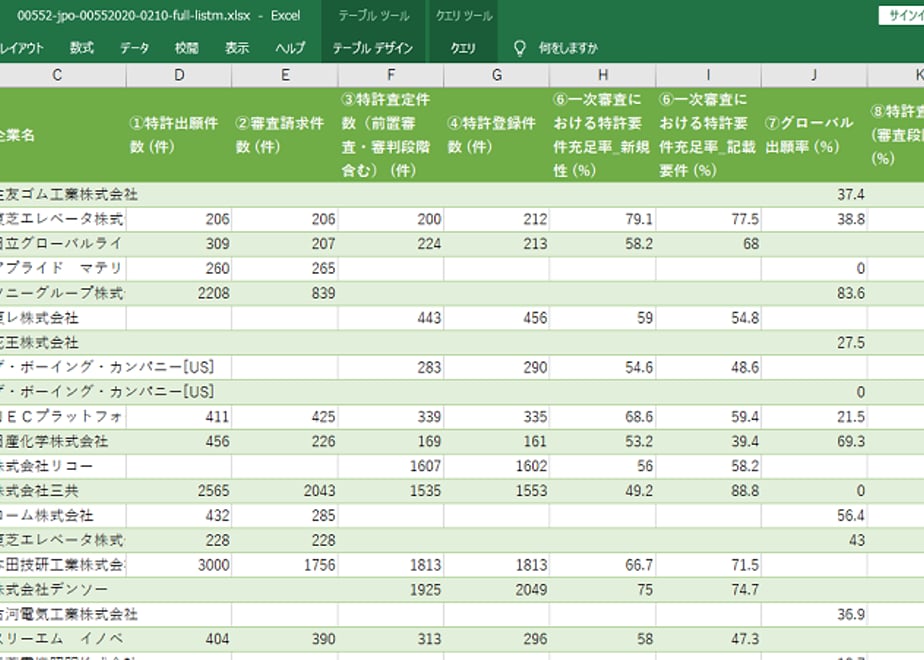Click the ③特許査定件数 header cell

[391, 135]
